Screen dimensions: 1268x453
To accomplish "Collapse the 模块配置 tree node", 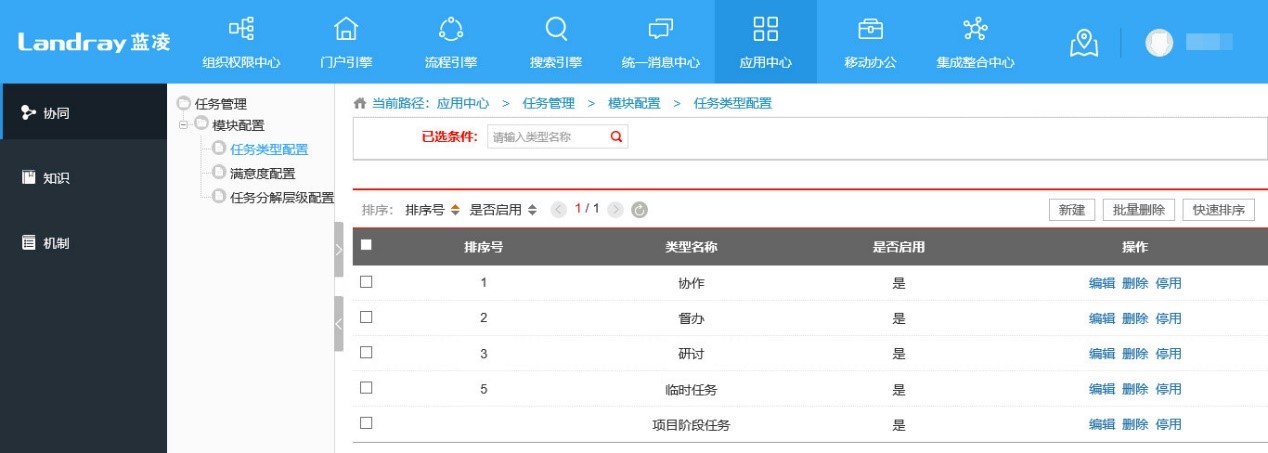I will click(x=185, y=125).
